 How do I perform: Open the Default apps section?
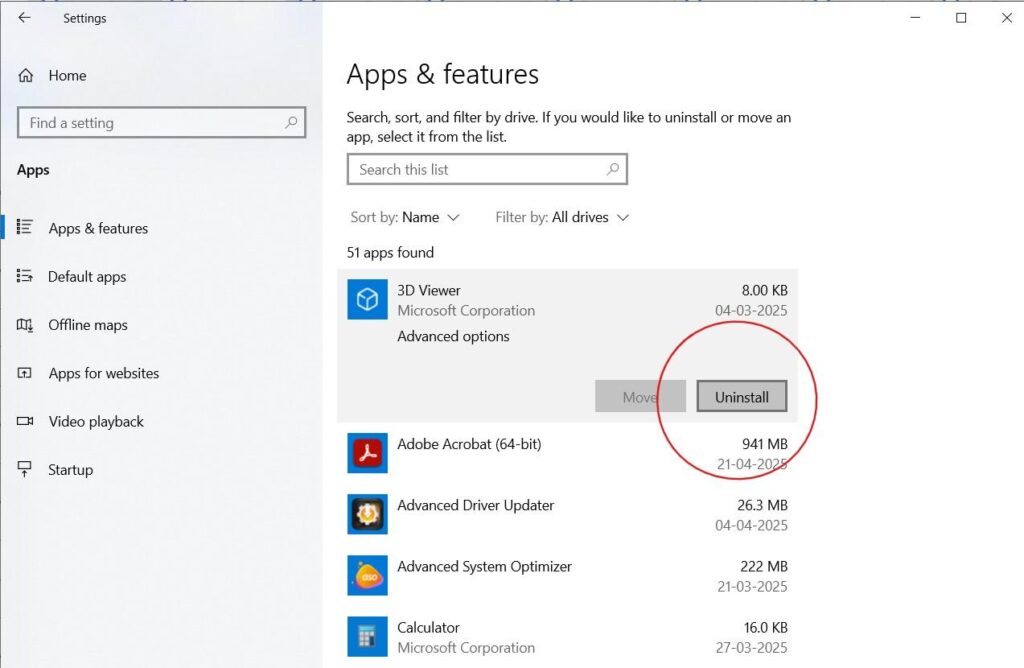87,276
